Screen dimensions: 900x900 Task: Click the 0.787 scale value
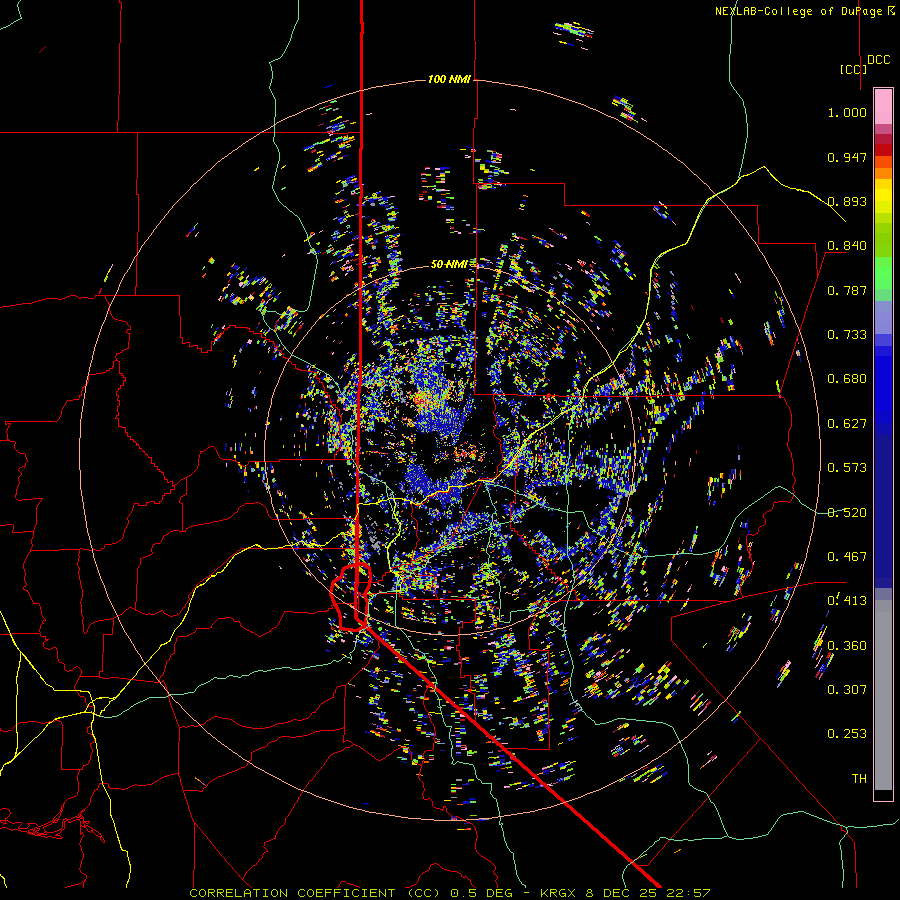(847, 290)
